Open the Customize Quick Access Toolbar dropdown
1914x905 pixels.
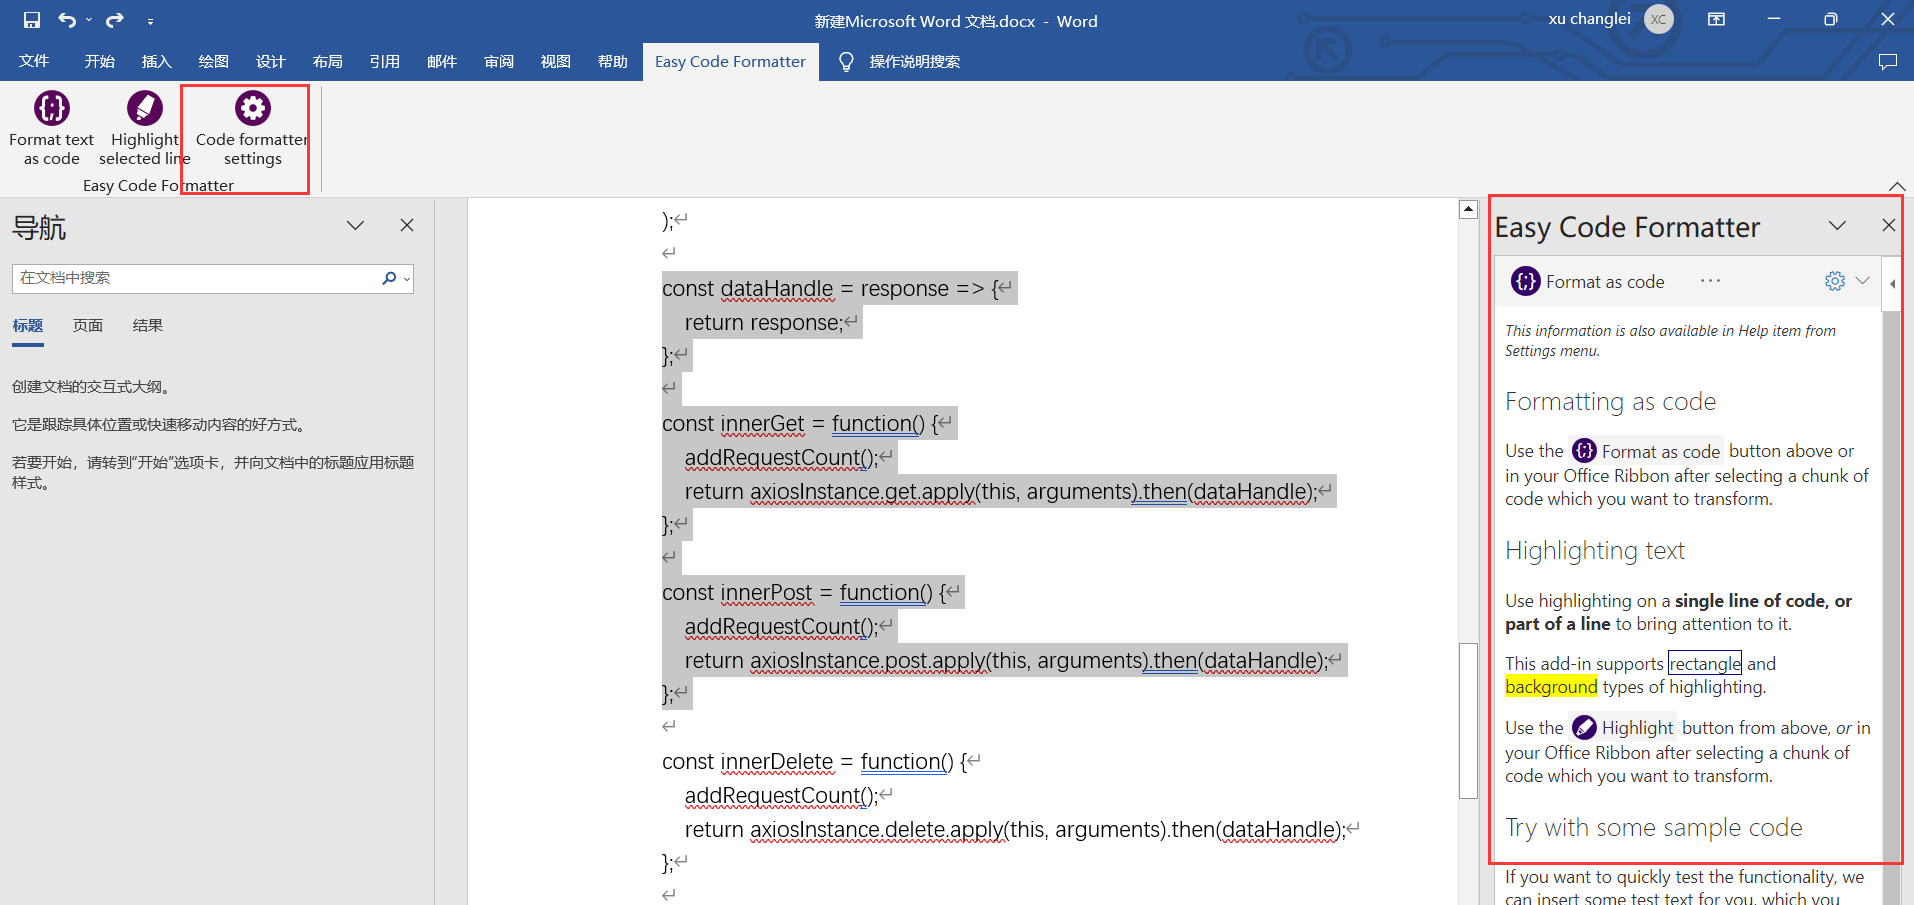(150, 21)
